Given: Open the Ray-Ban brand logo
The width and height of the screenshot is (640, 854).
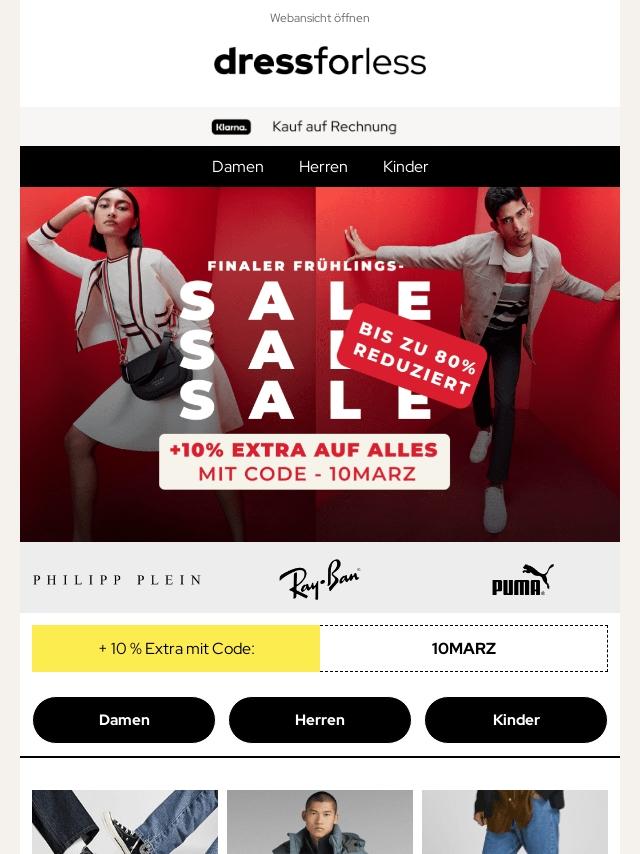Looking at the screenshot, I should (x=320, y=578).
